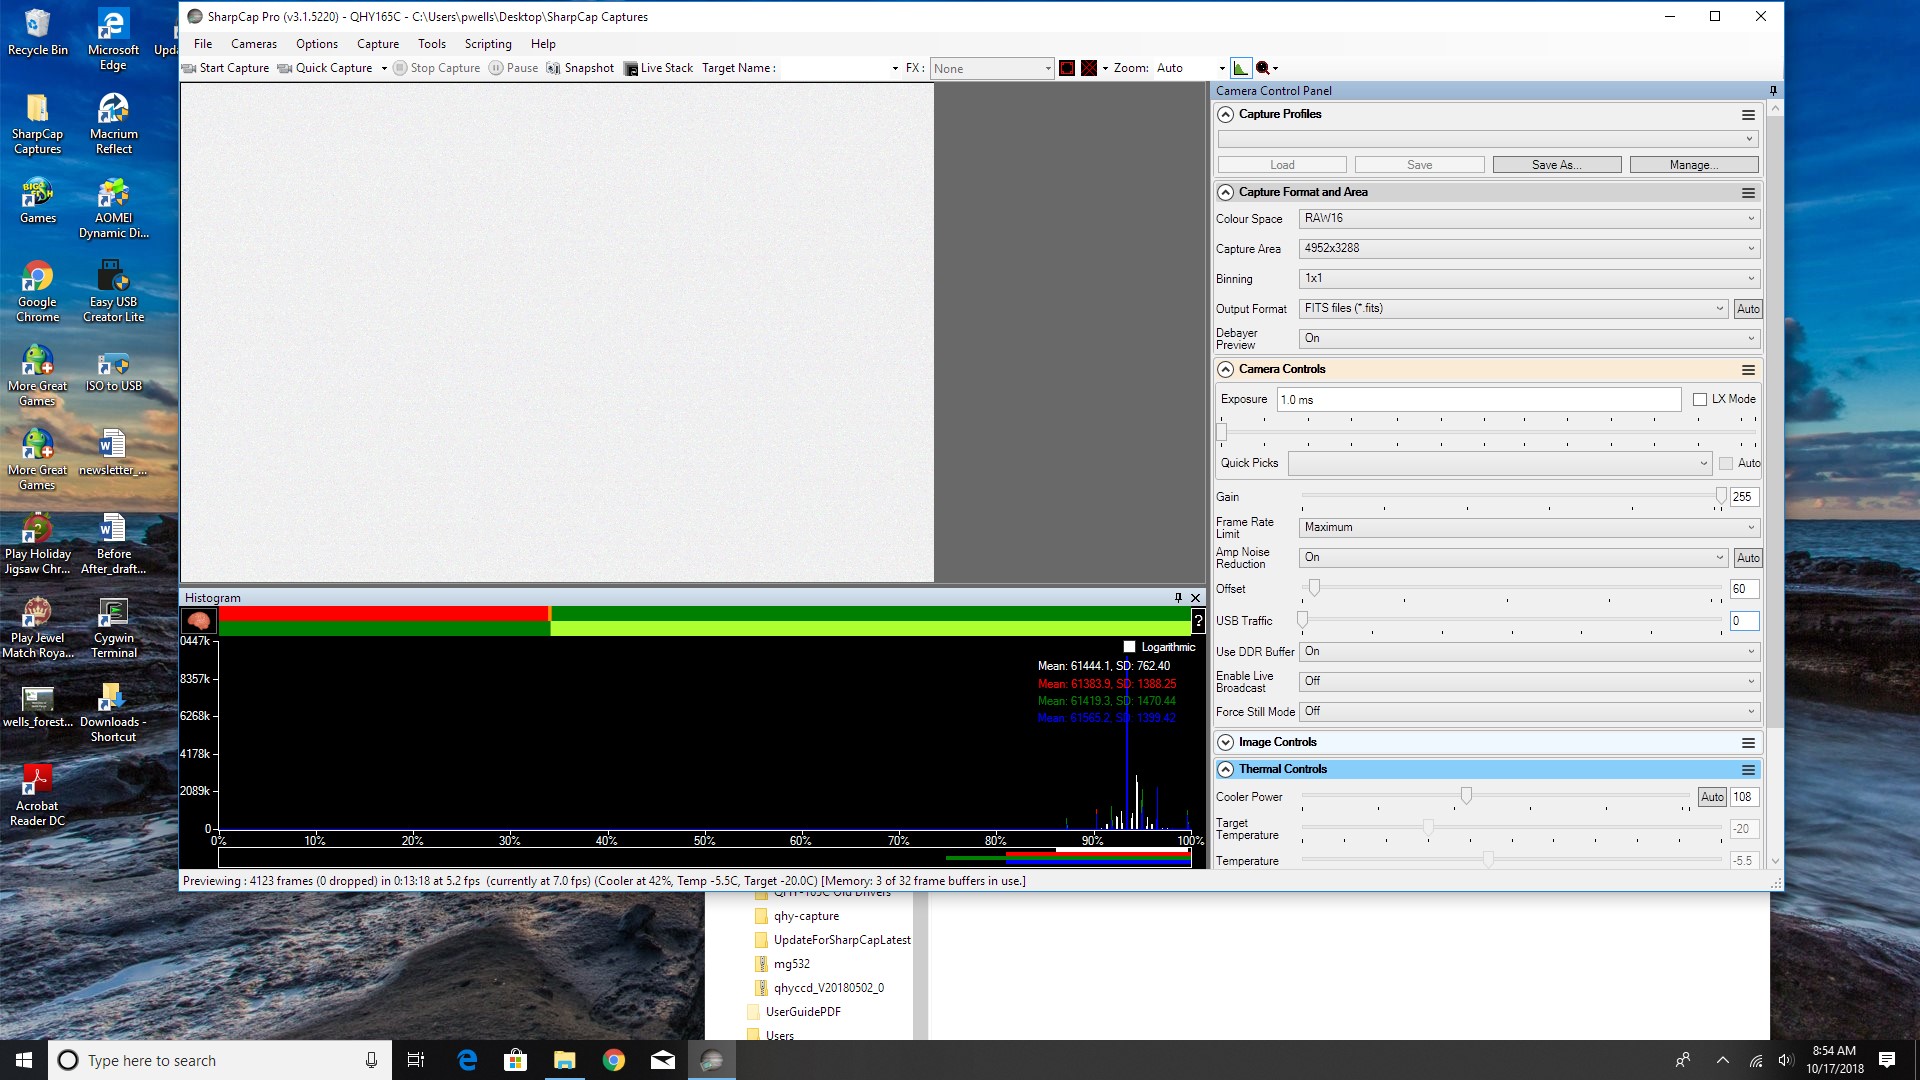
Task: Enable the LX Mode checkbox
Action: (x=1699, y=399)
